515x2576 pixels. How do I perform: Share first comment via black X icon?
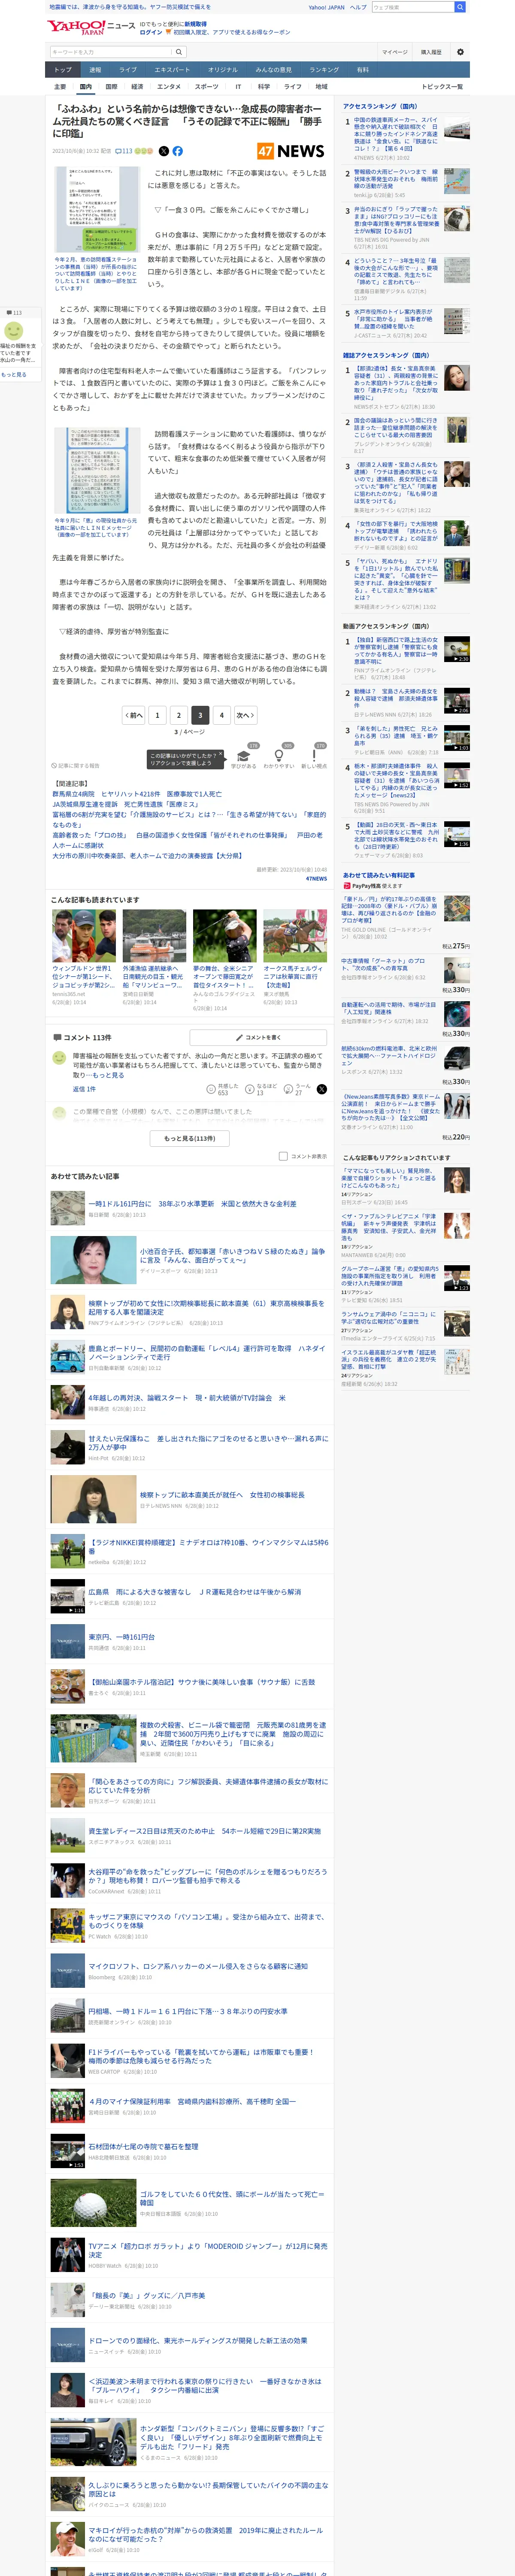(x=322, y=1089)
